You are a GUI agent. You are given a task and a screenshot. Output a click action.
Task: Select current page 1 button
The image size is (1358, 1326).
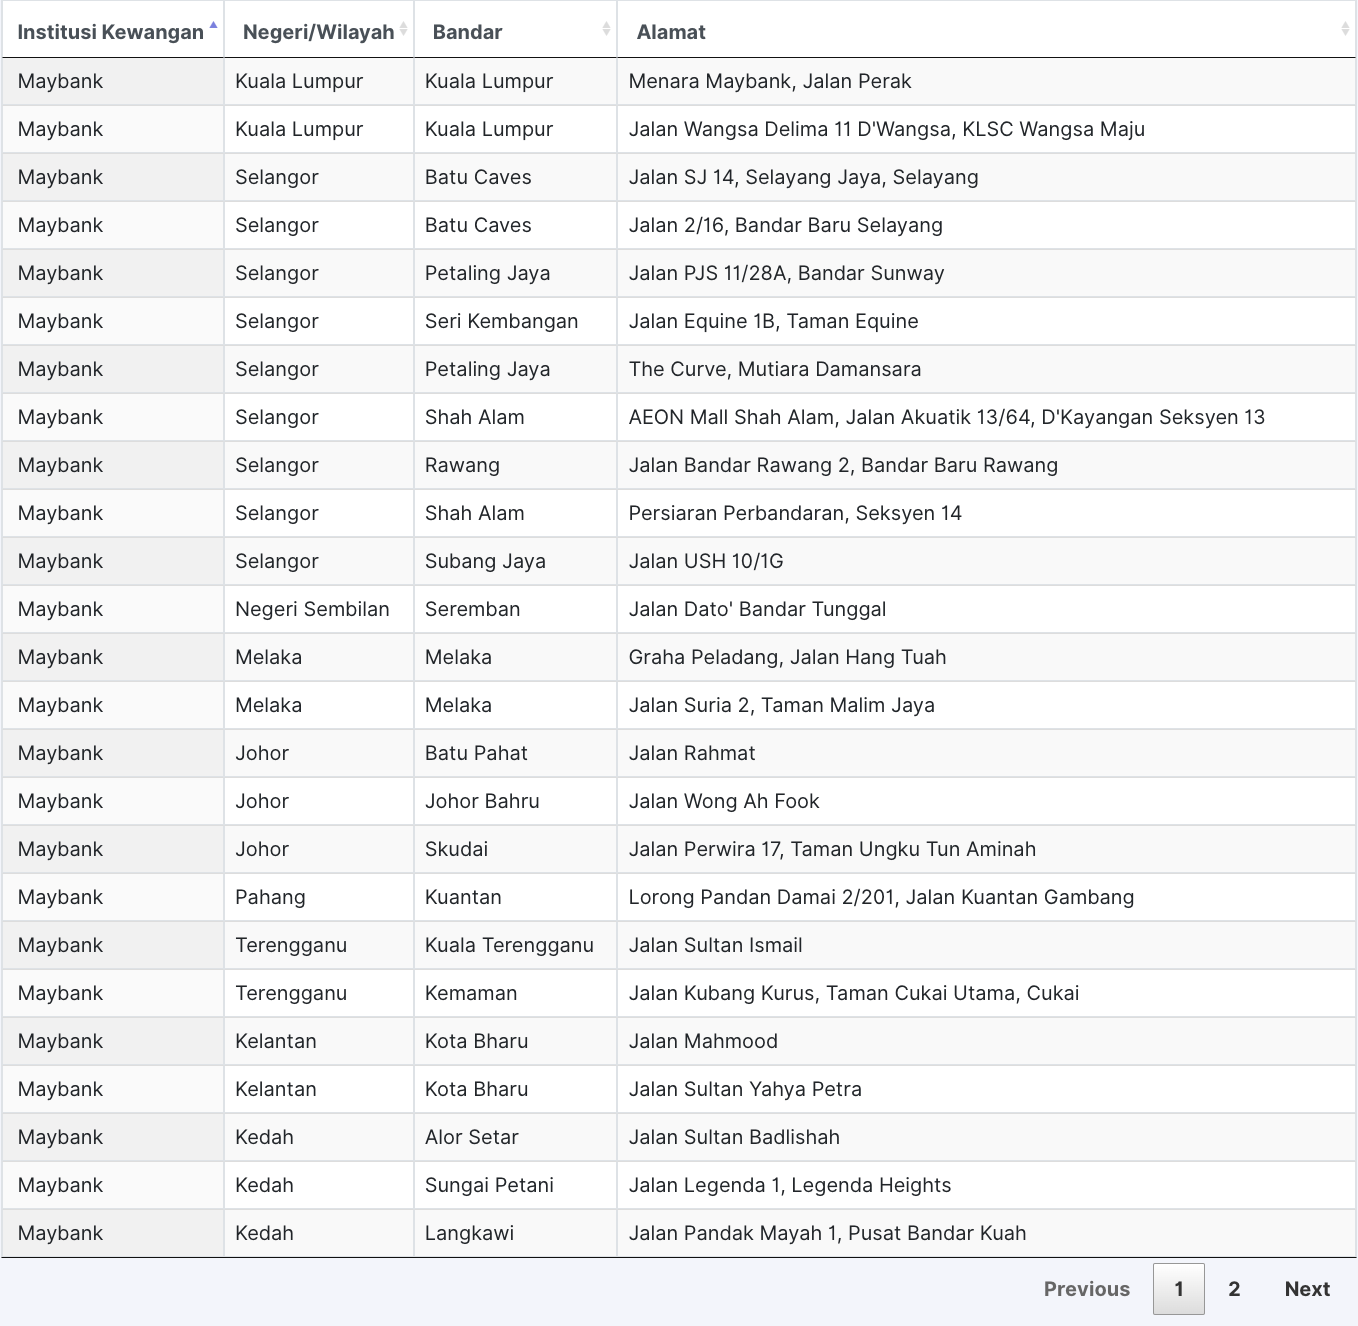click(1178, 1289)
